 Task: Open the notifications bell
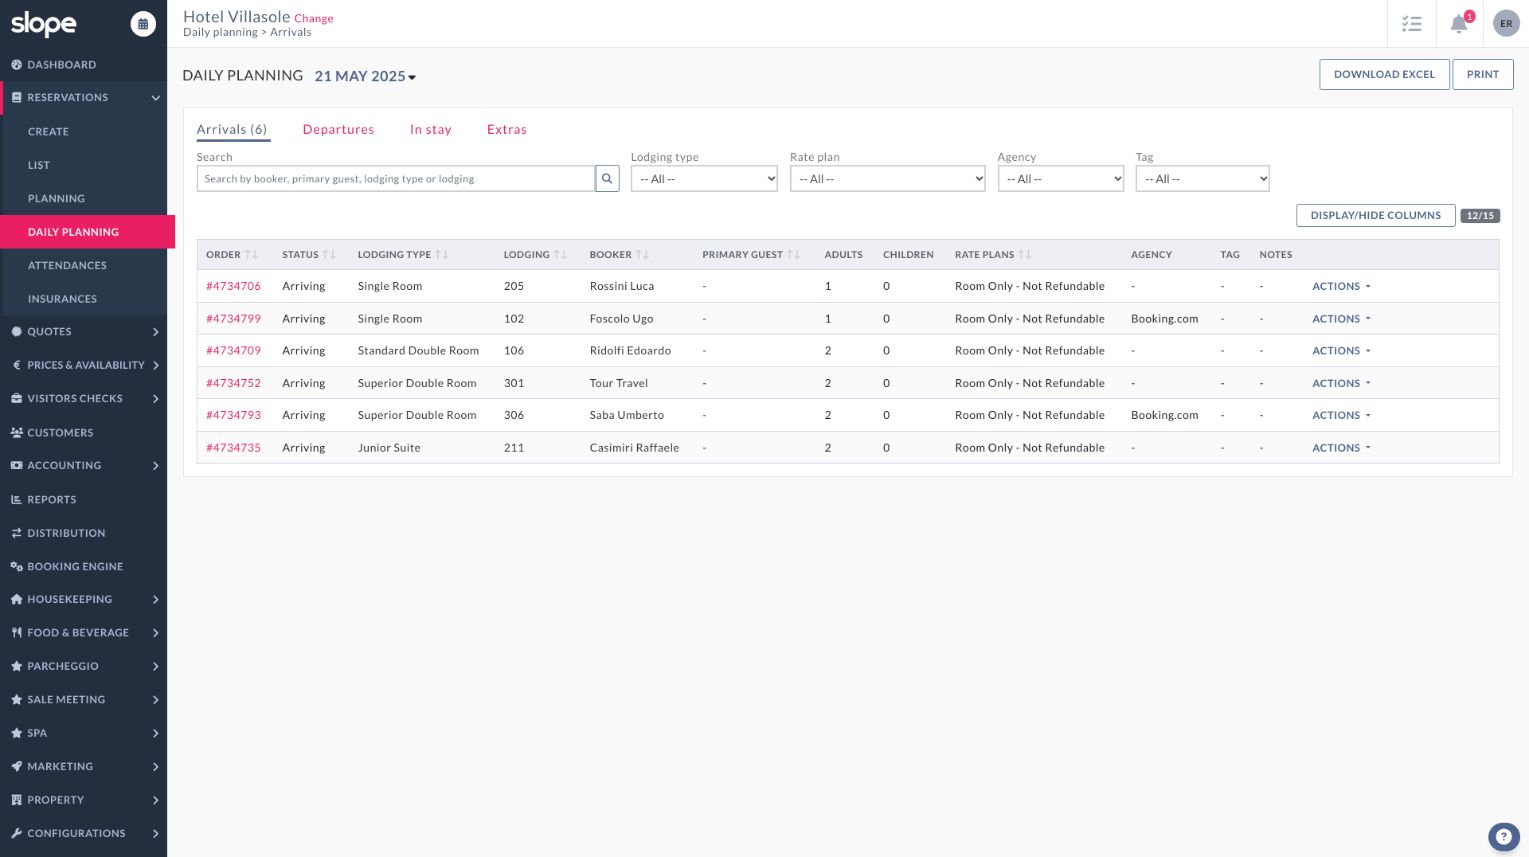[1459, 24]
